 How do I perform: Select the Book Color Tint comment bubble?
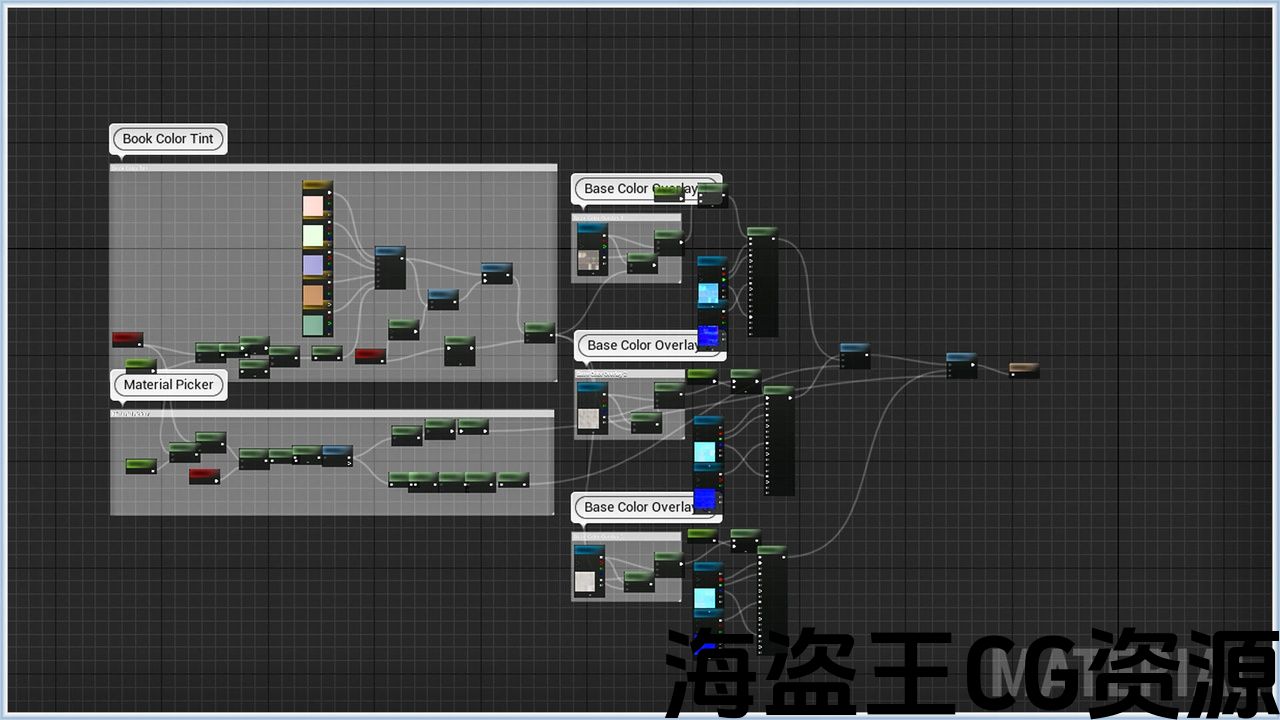(x=168, y=139)
